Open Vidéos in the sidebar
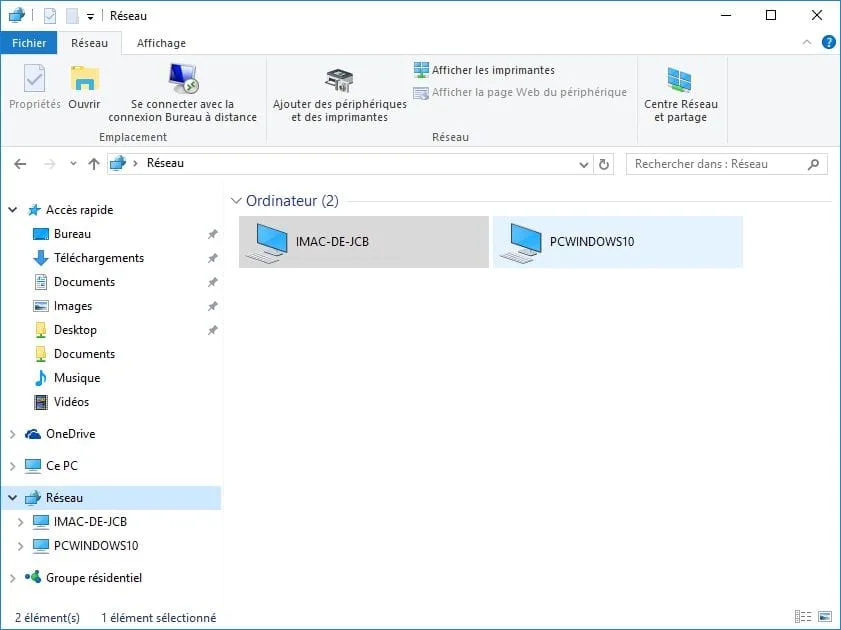 point(71,402)
